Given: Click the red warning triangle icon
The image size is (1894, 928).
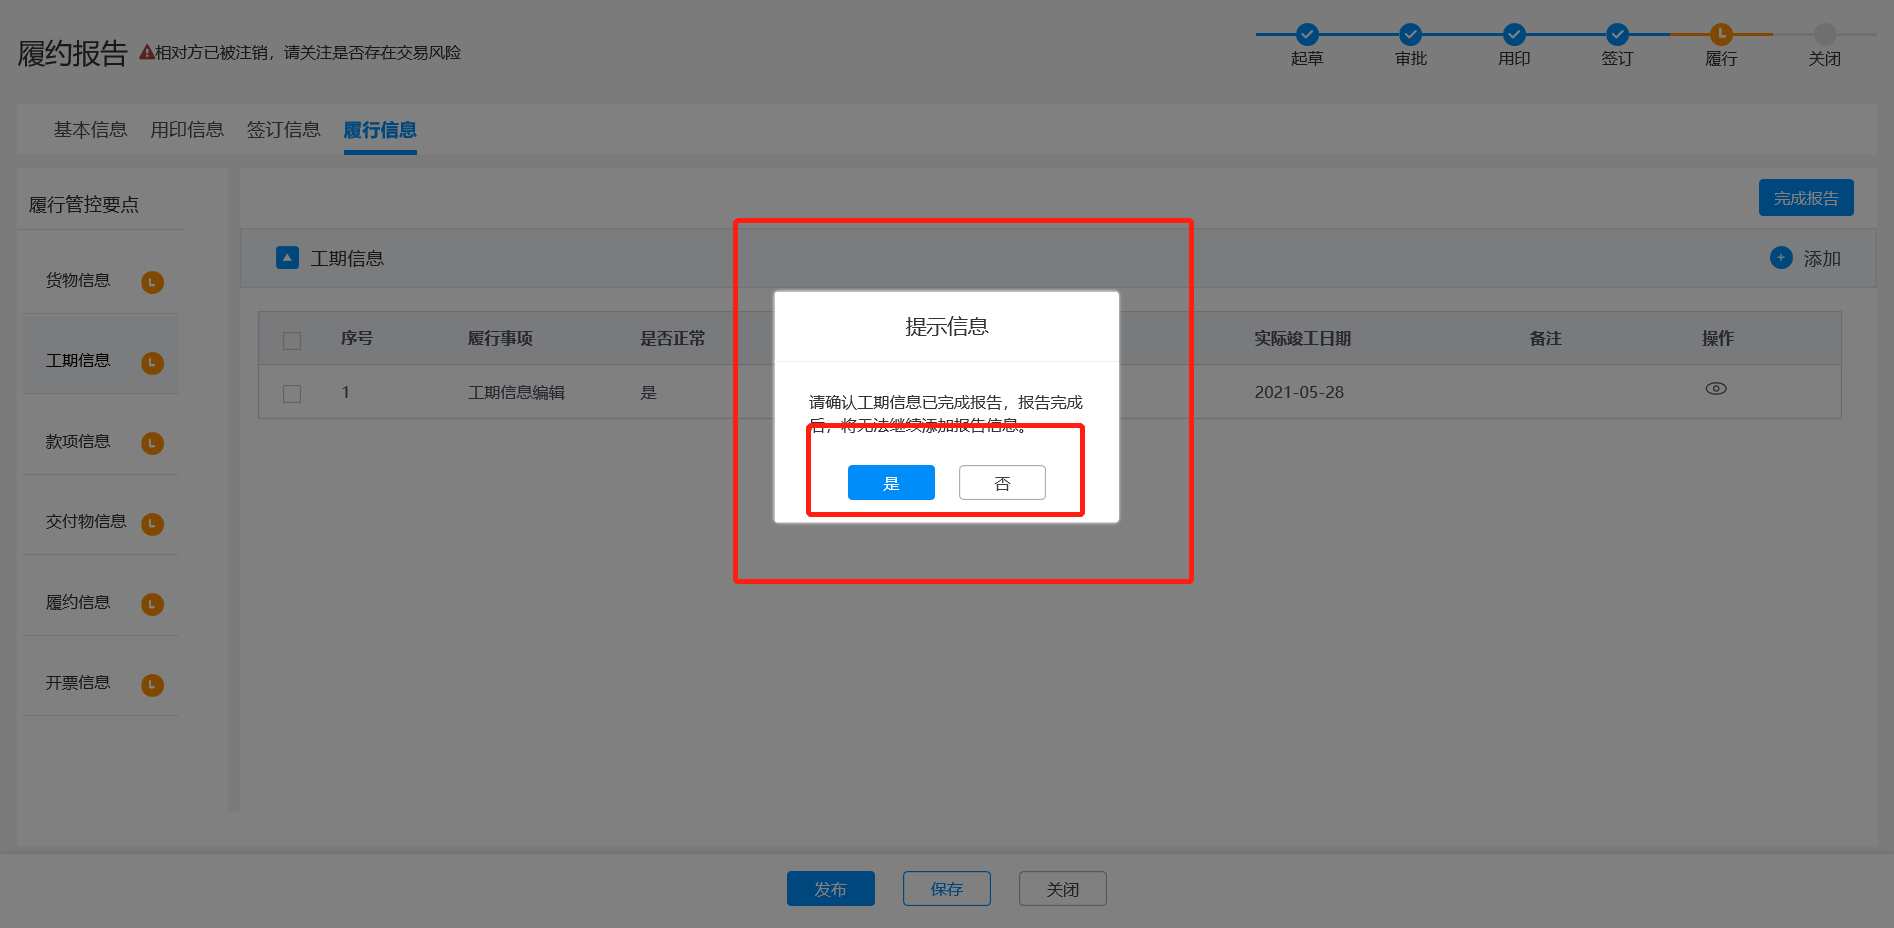Looking at the screenshot, I should click(x=146, y=53).
